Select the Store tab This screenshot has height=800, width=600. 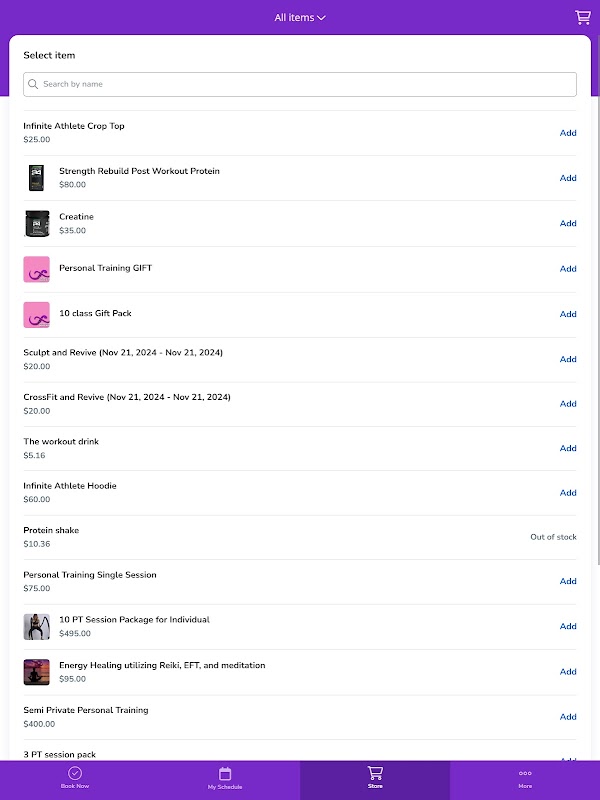[x=375, y=778]
